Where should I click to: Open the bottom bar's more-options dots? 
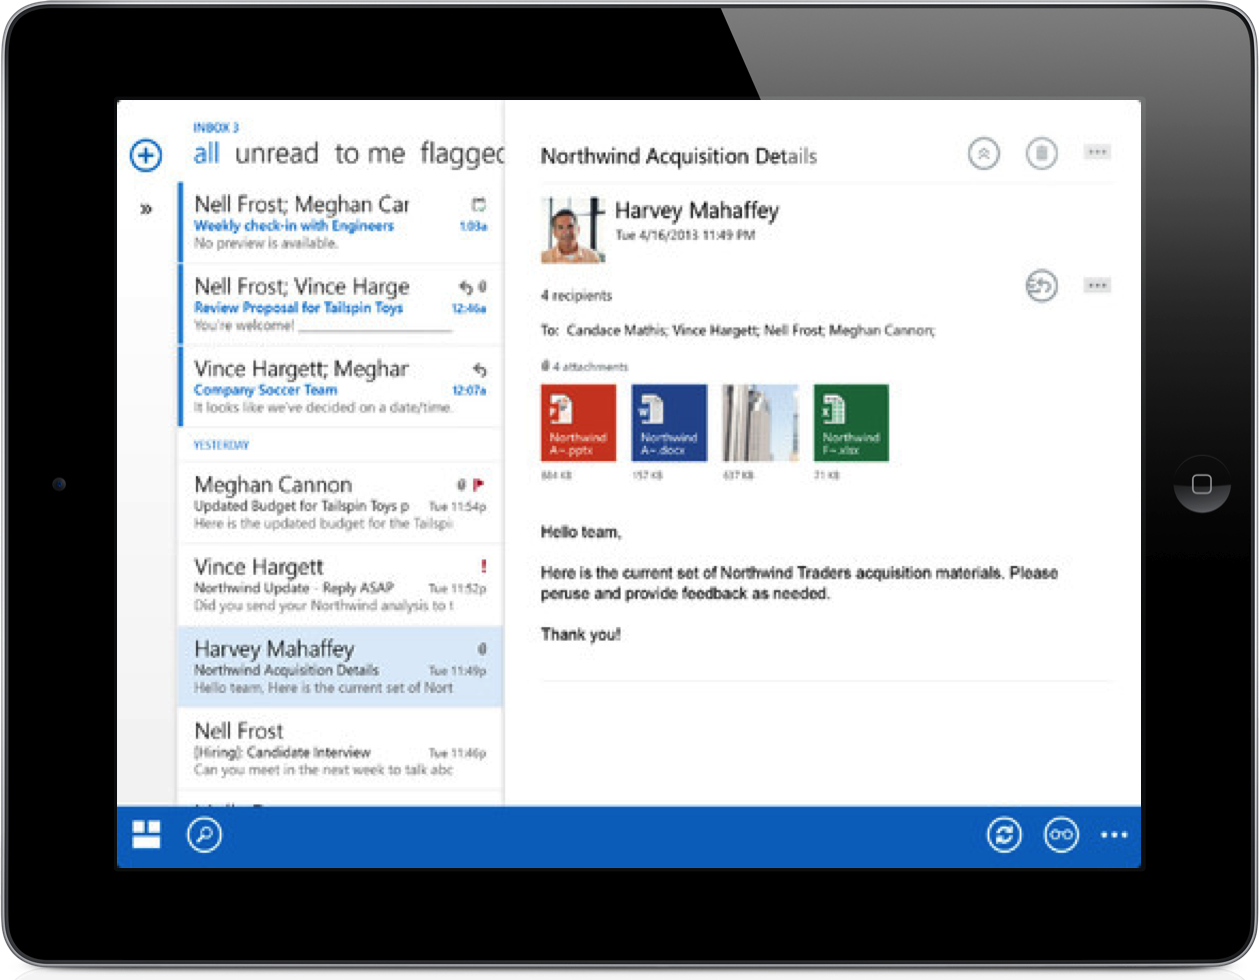tap(1114, 835)
